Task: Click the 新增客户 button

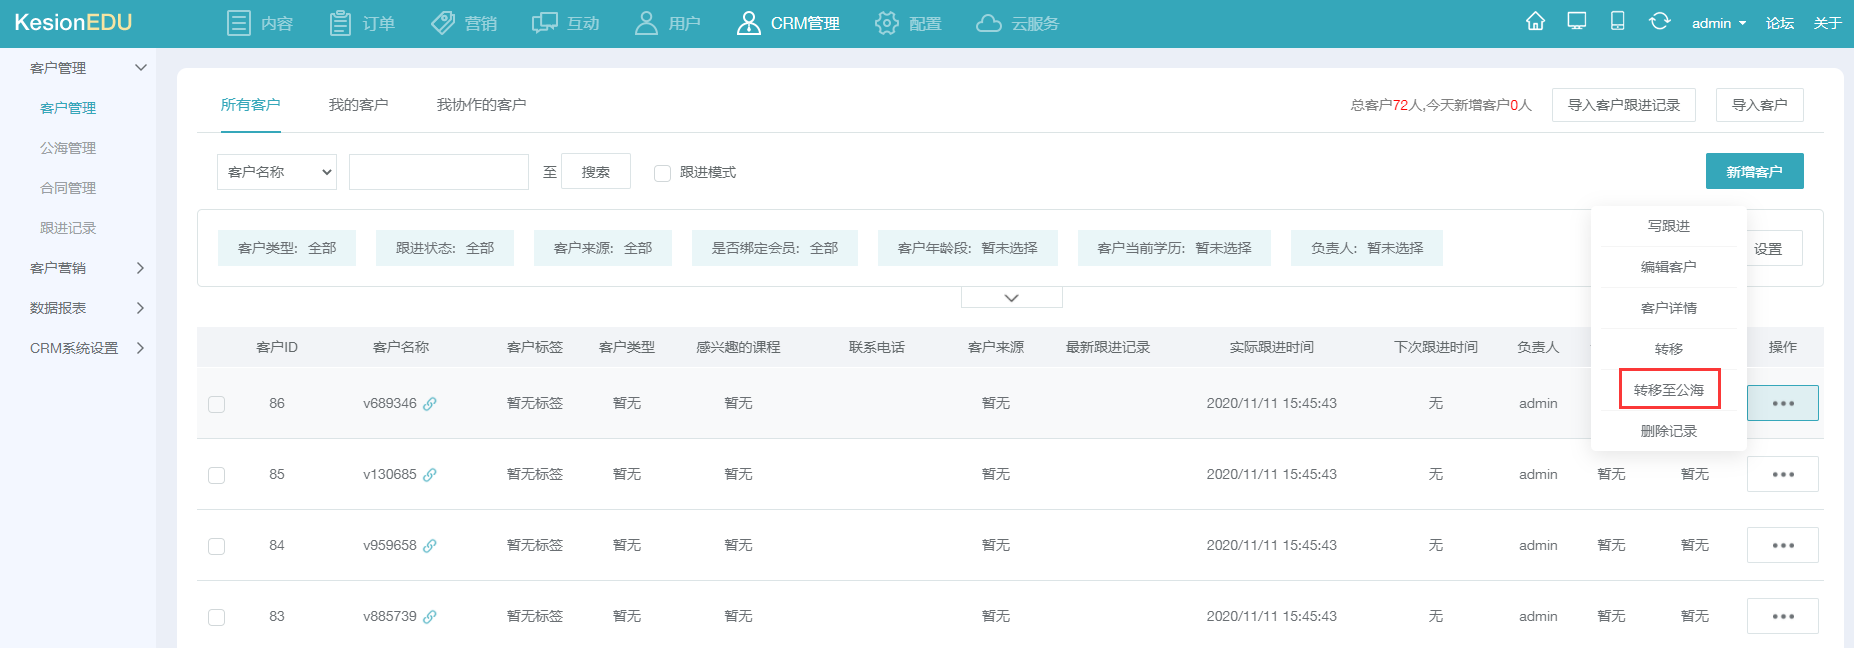Action: (x=1754, y=171)
